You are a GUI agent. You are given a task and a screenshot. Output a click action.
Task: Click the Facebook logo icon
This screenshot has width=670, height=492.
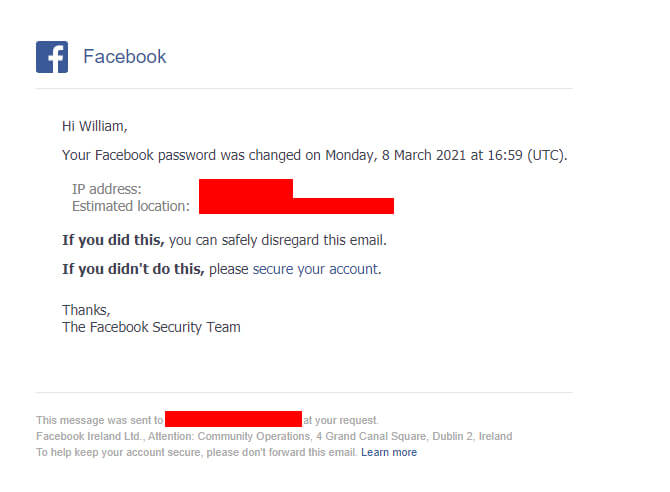(52, 57)
